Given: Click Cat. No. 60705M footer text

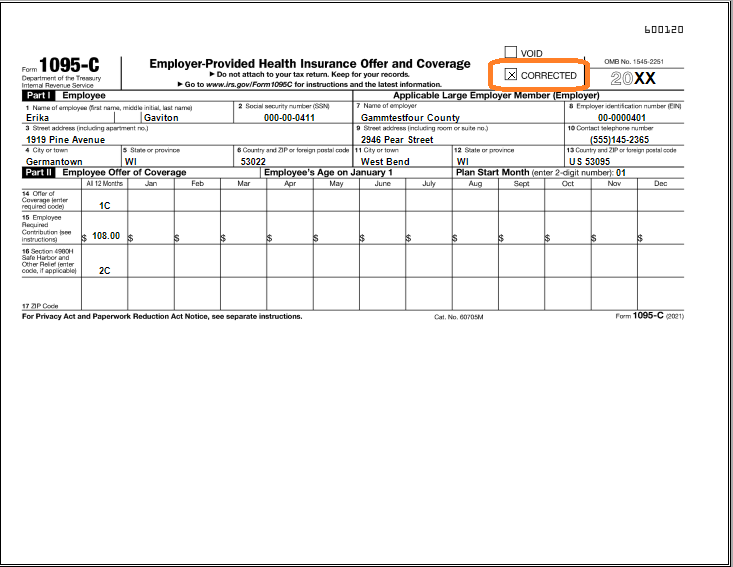Looking at the screenshot, I should pos(459,317).
